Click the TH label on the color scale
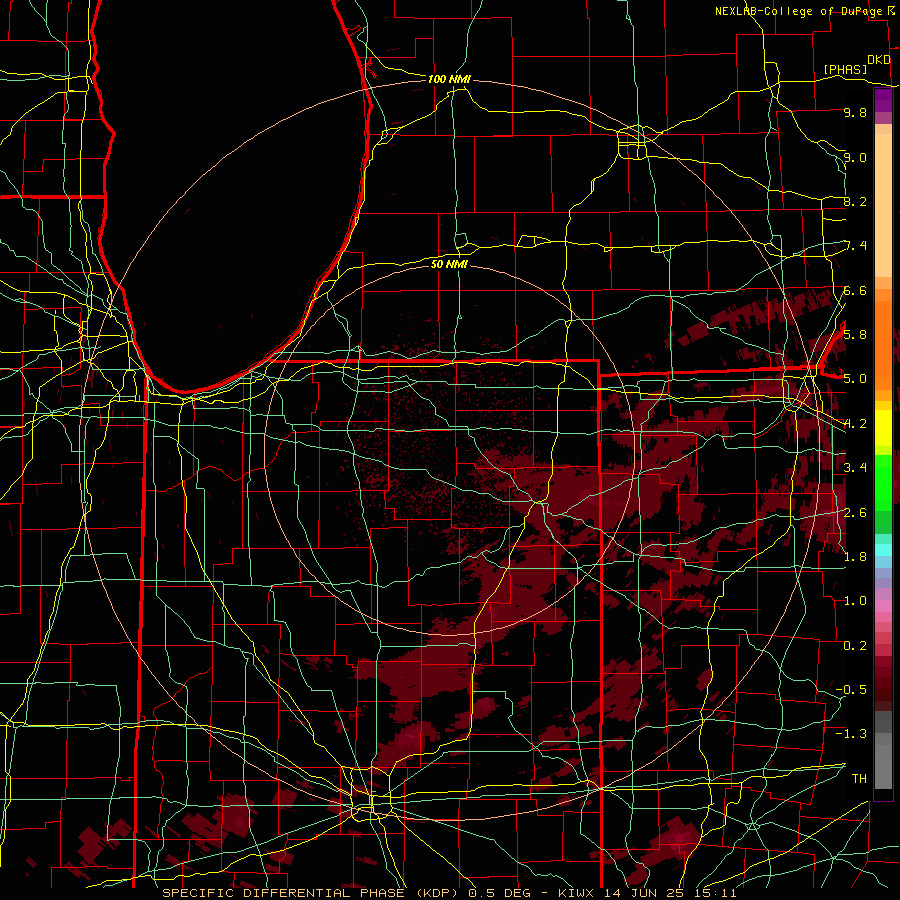The width and height of the screenshot is (900, 900). (x=859, y=778)
